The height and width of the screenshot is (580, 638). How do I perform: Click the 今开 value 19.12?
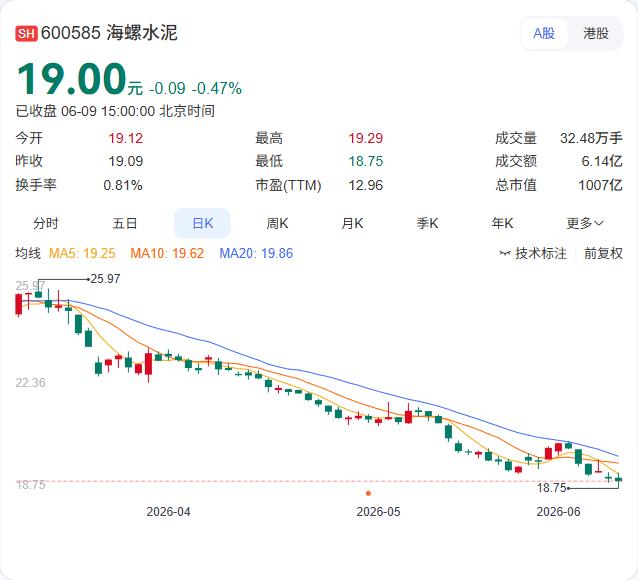pyautogui.click(x=125, y=138)
